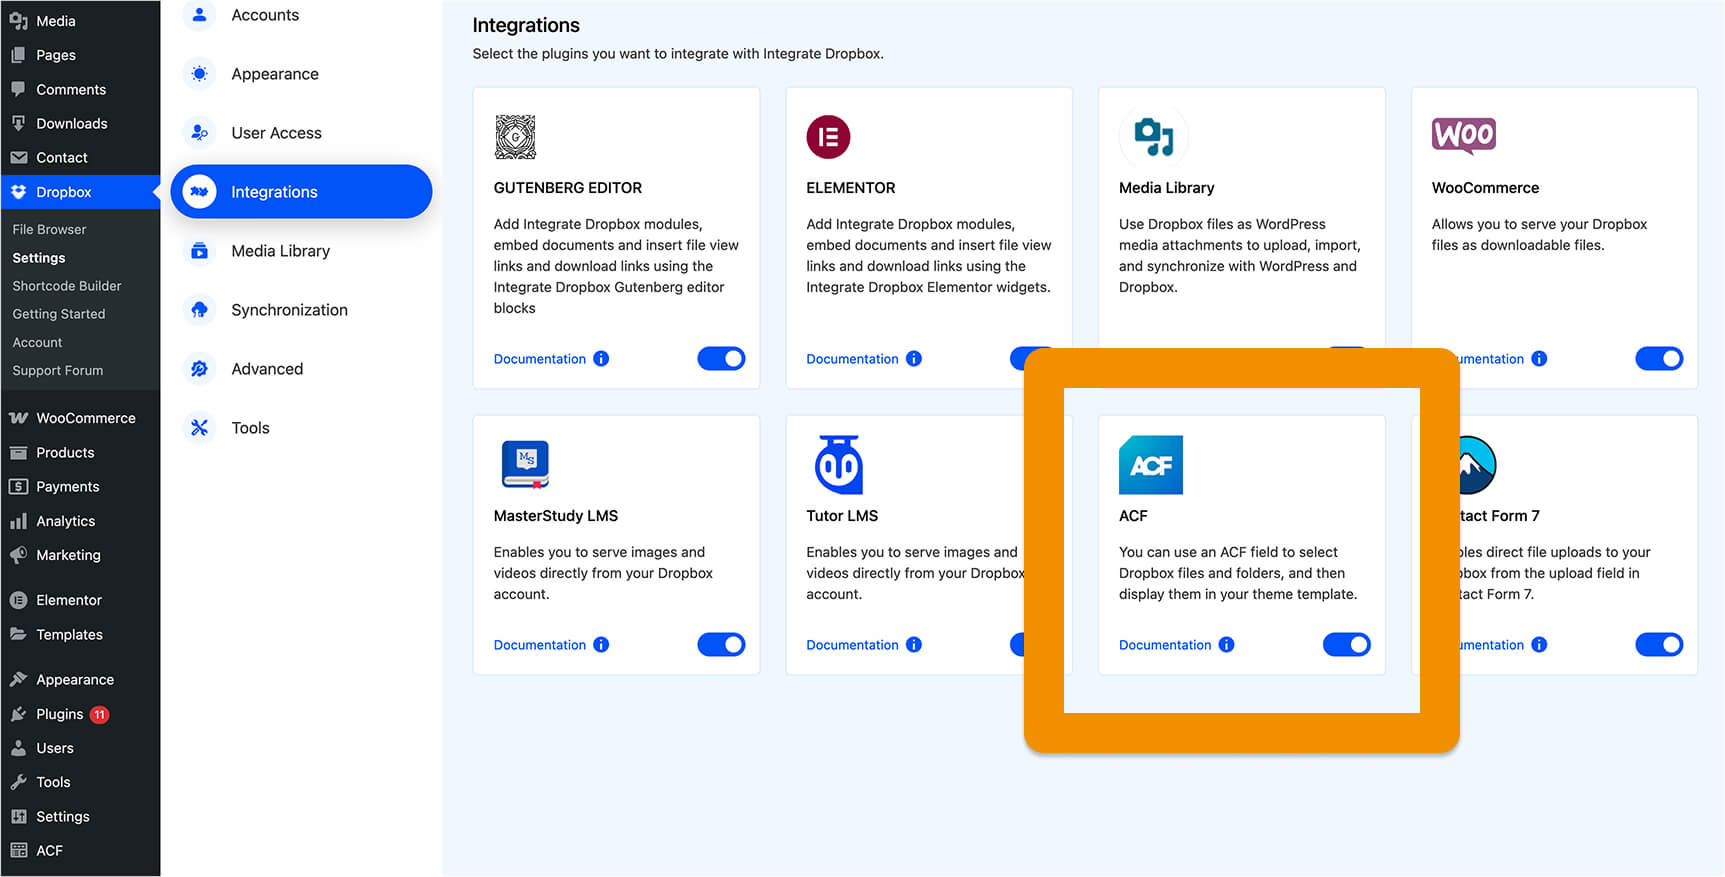Screen dimensions: 1725x877
Task: Click the Appearance brush icon in admin sidebar
Action: coord(18,679)
